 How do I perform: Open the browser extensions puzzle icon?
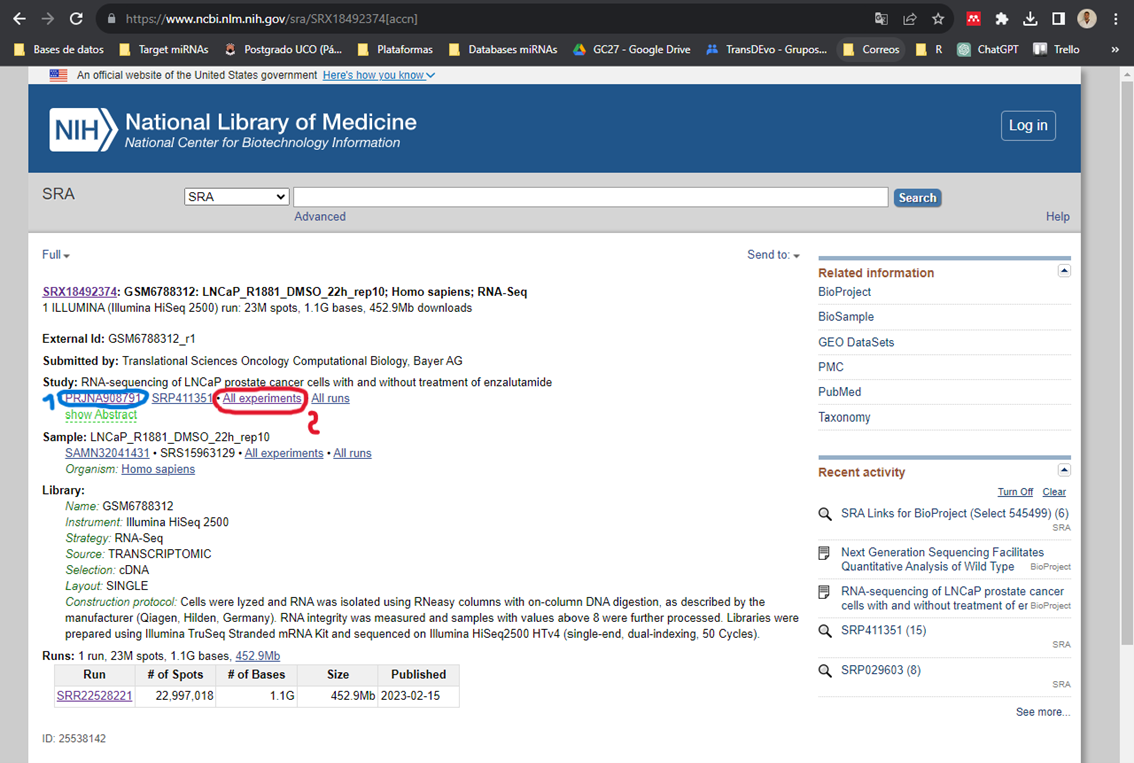coord(1002,19)
